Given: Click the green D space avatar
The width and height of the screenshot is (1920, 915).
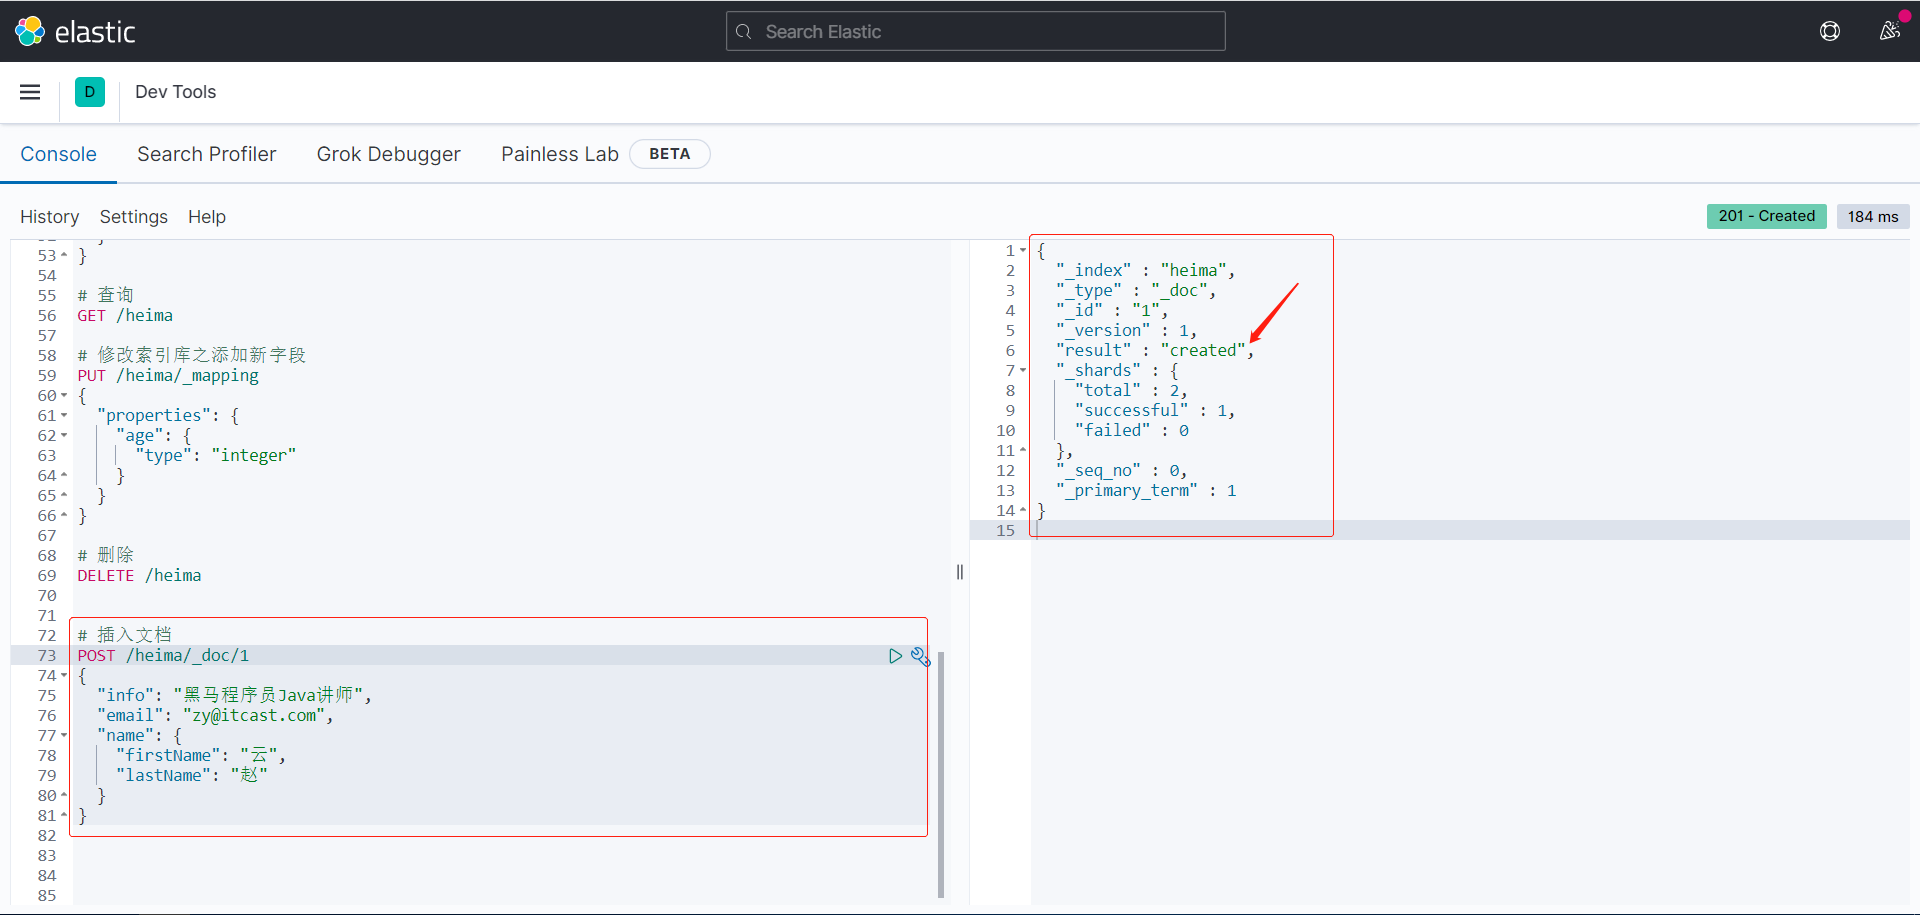Looking at the screenshot, I should pos(90,92).
